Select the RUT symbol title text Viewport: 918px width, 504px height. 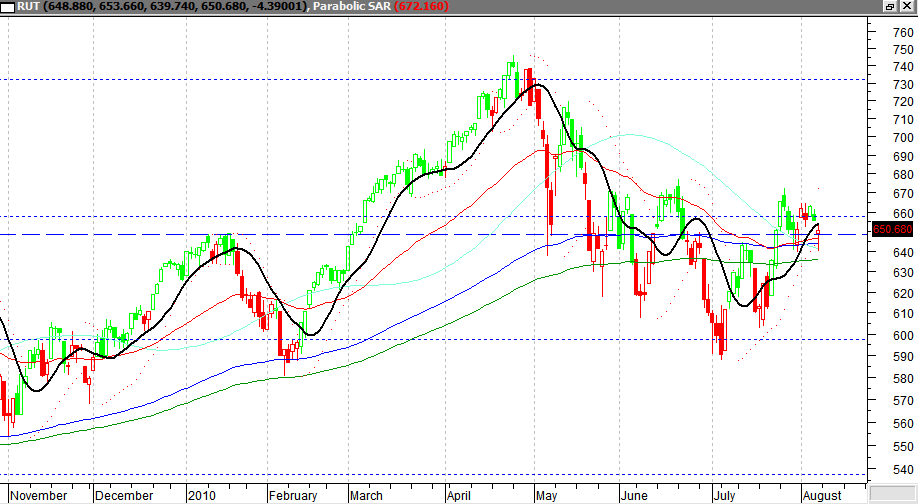[28, 6]
